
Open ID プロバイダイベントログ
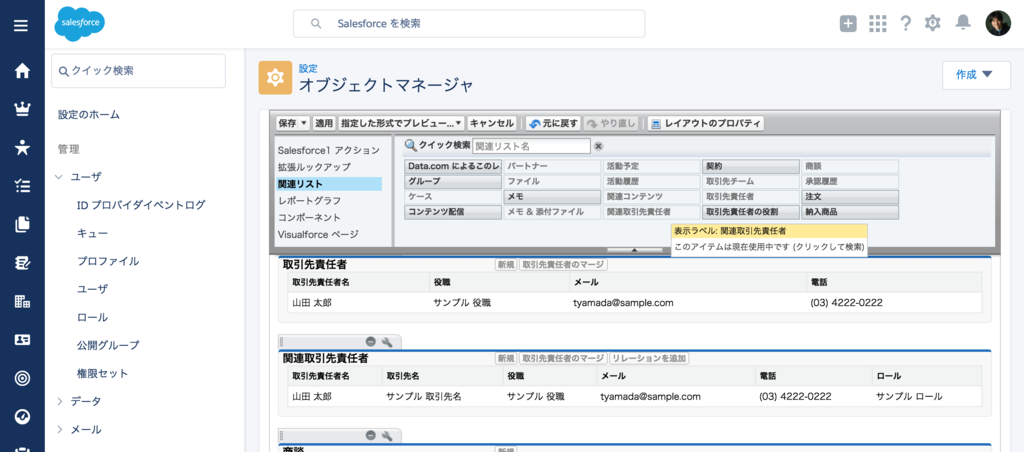pos(141,205)
